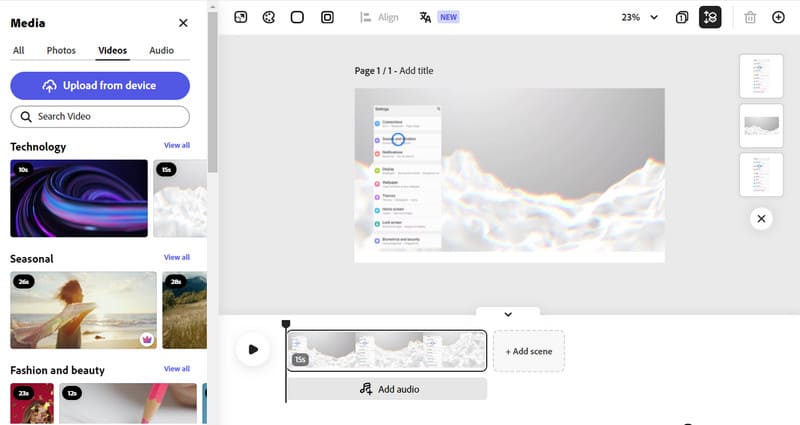Collapse the timeline with chevron
The height and width of the screenshot is (425, 800).
point(508,314)
